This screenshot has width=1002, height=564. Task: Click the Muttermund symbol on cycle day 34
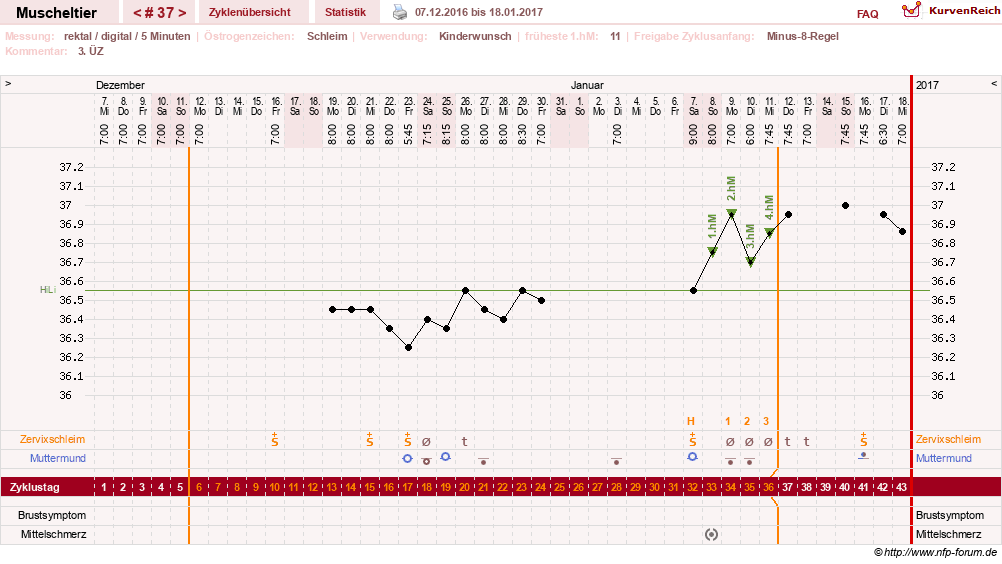coord(730,461)
